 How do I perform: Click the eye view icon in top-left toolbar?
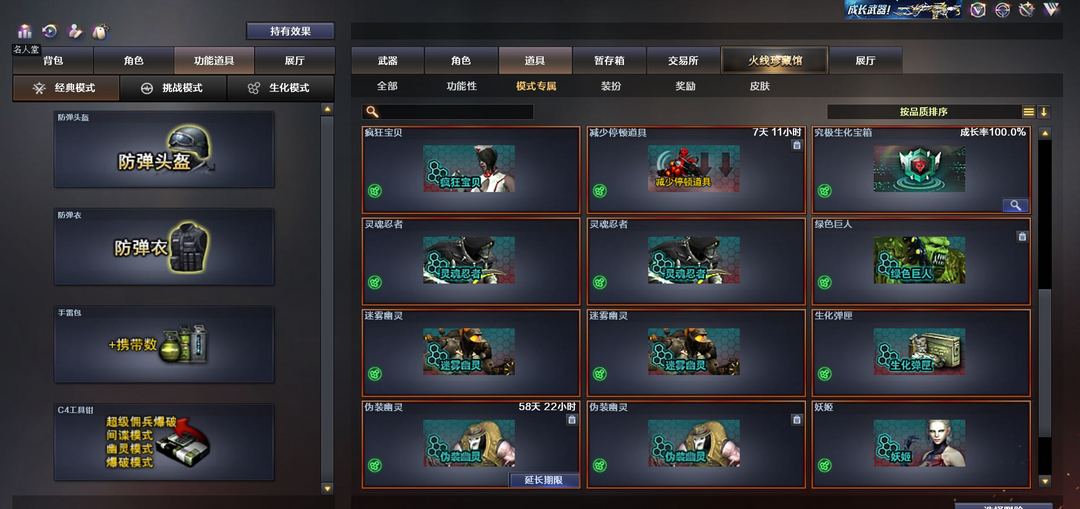tap(50, 31)
